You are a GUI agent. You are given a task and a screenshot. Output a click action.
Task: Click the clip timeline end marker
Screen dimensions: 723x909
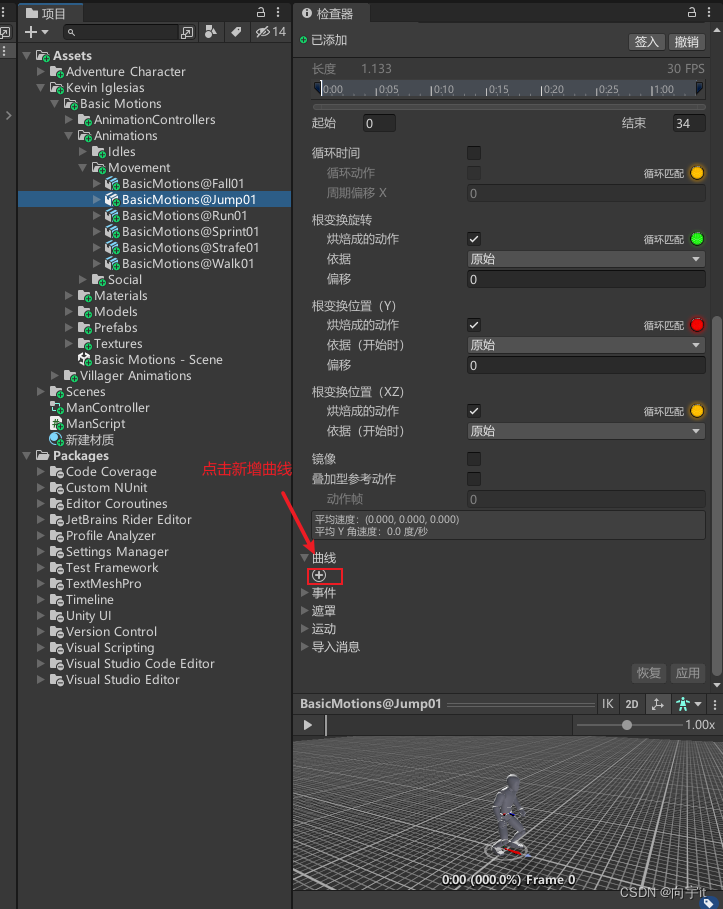click(700, 89)
